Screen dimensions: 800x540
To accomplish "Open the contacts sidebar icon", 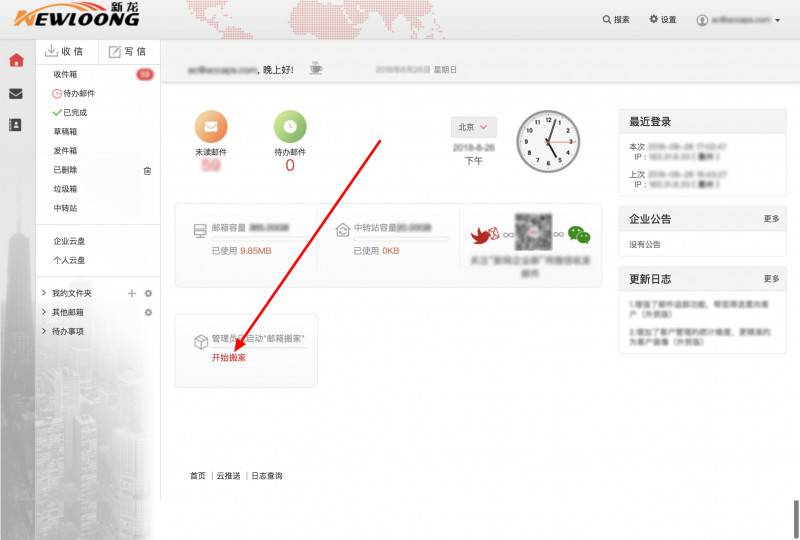I will pyautogui.click(x=16, y=125).
